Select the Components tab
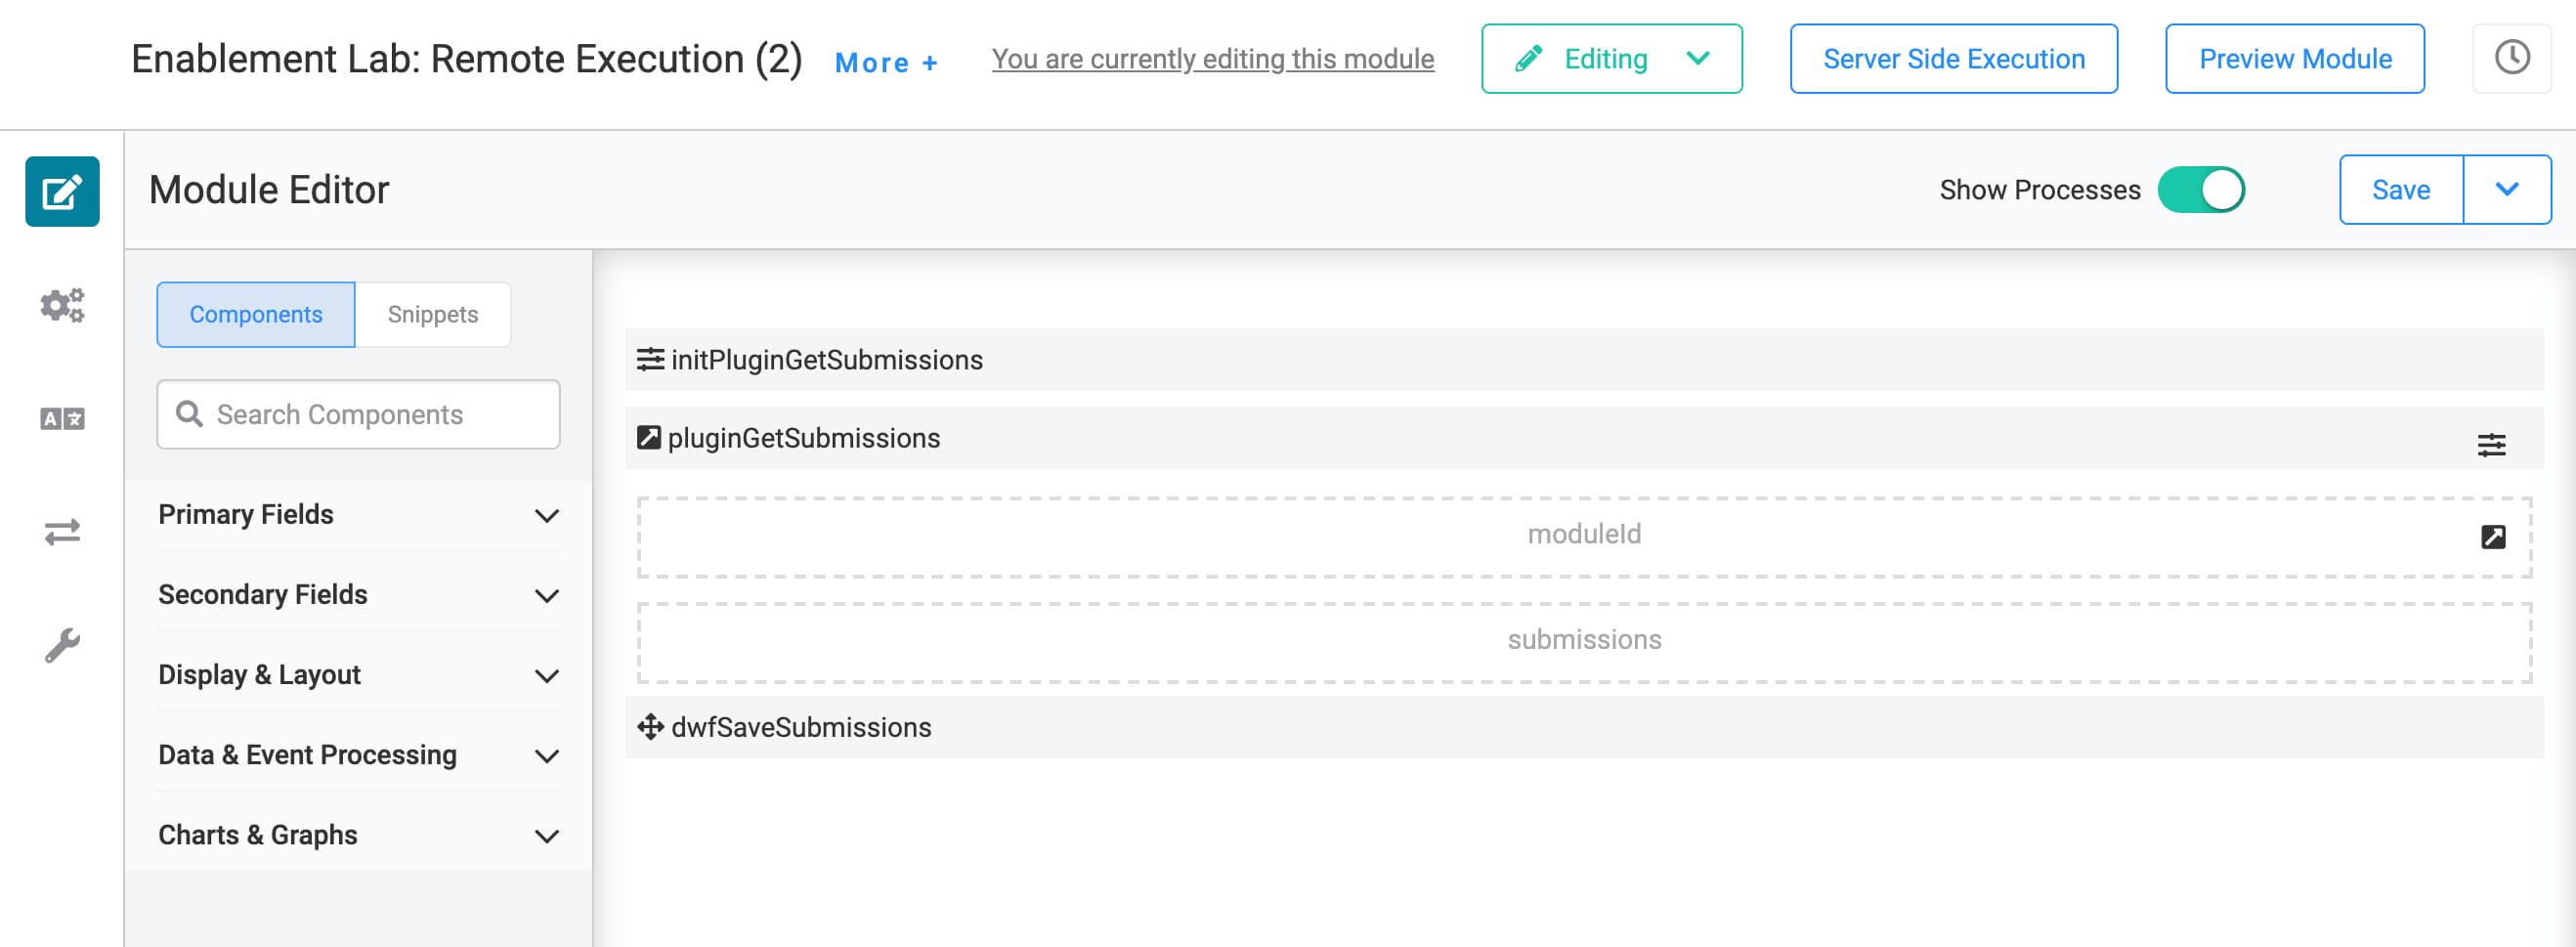This screenshot has height=947, width=2576. [x=256, y=314]
